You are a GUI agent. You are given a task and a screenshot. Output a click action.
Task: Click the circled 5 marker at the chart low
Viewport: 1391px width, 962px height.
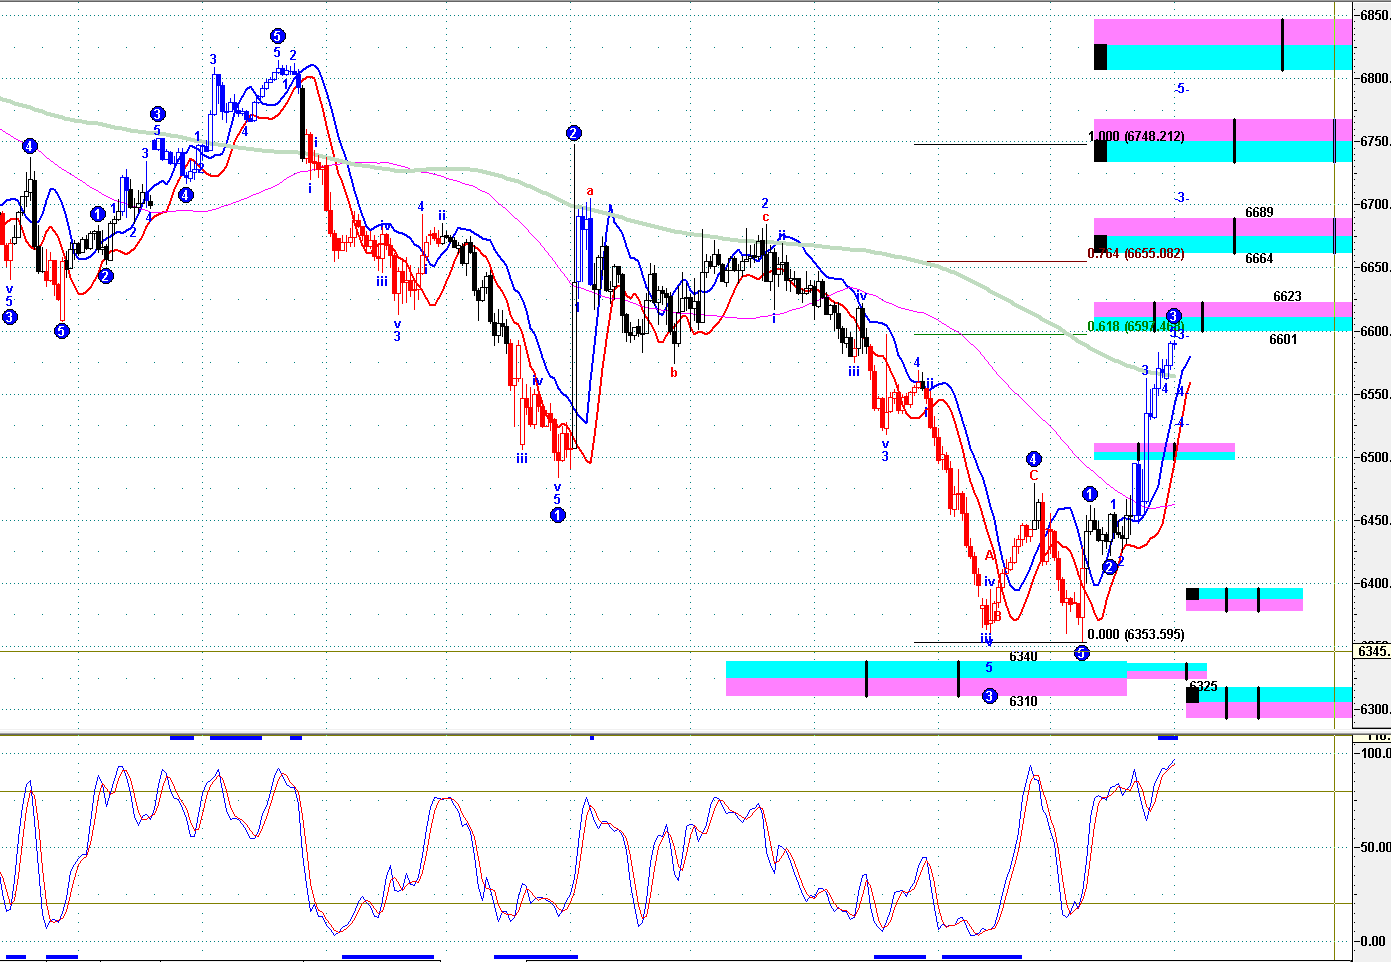click(x=1081, y=653)
